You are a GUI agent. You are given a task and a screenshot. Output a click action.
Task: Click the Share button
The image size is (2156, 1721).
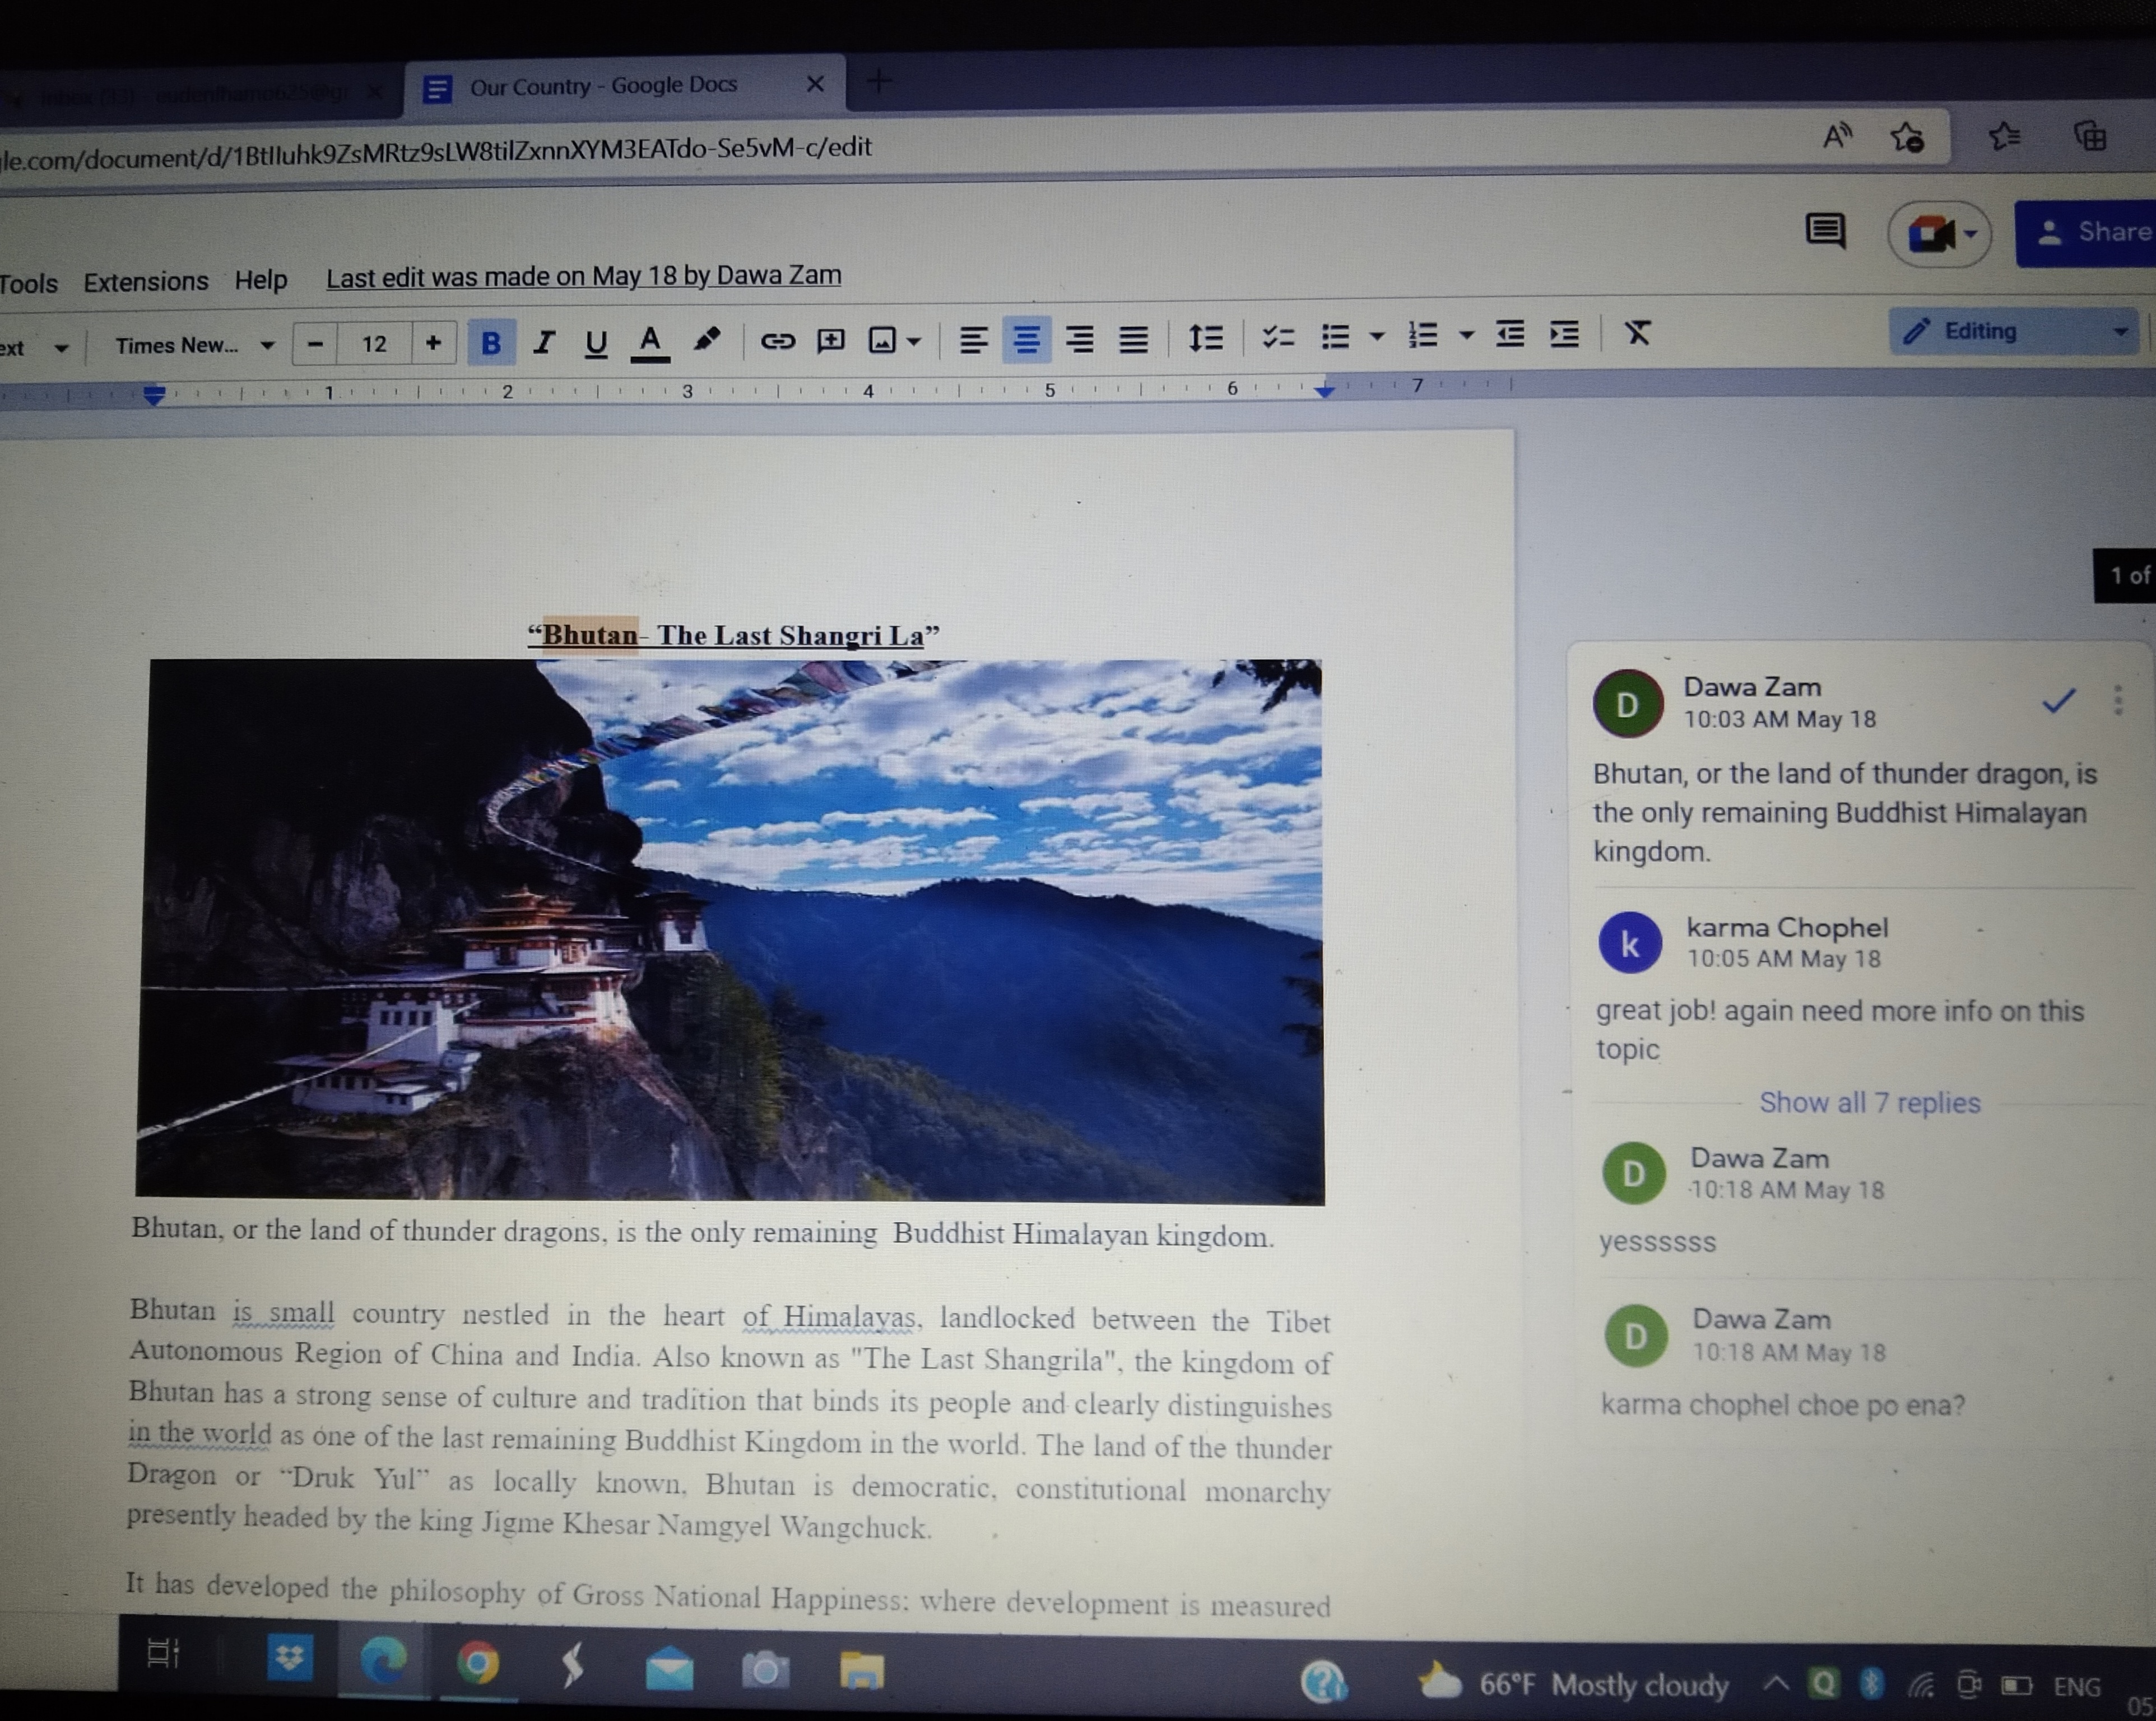coord(2089,233)
